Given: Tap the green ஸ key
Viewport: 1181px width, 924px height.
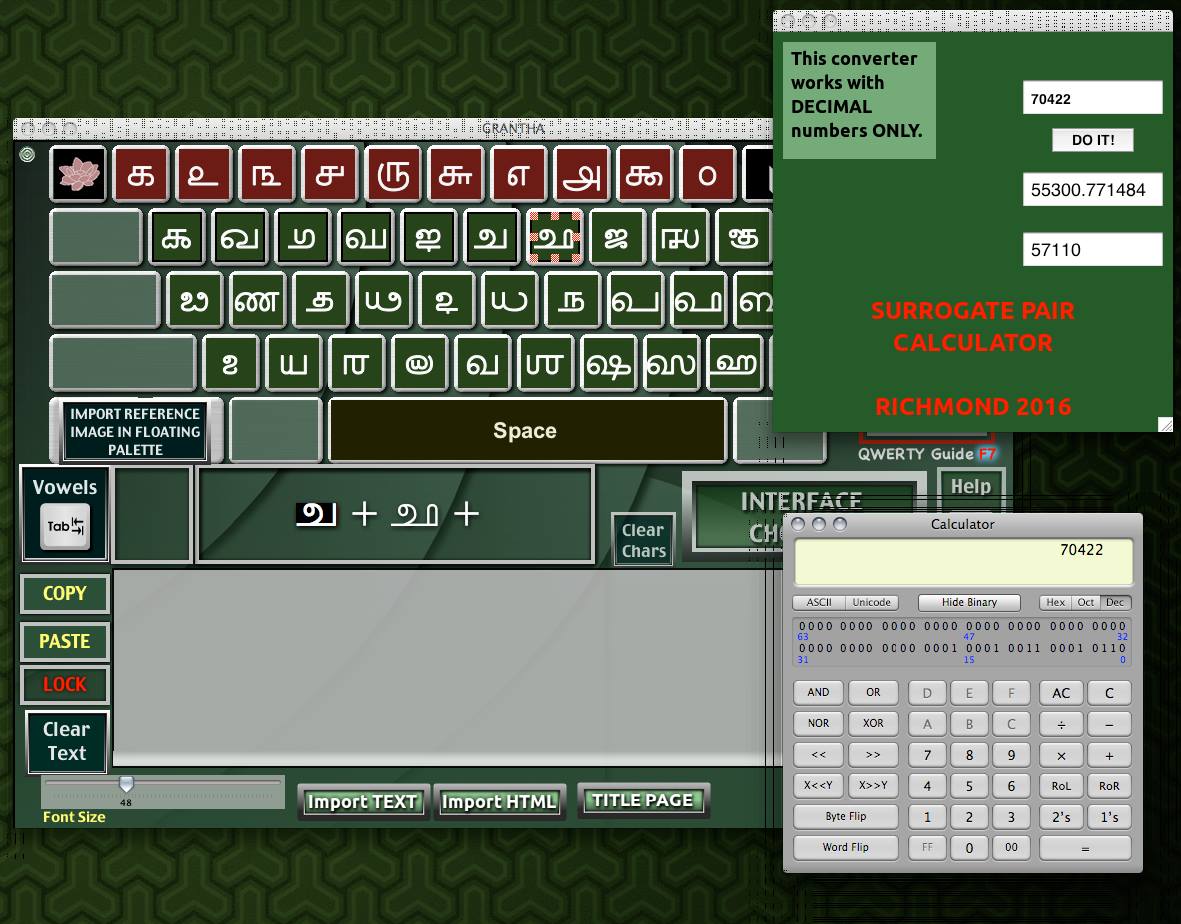Looking at the screenshot, I should tap(670, 363).
